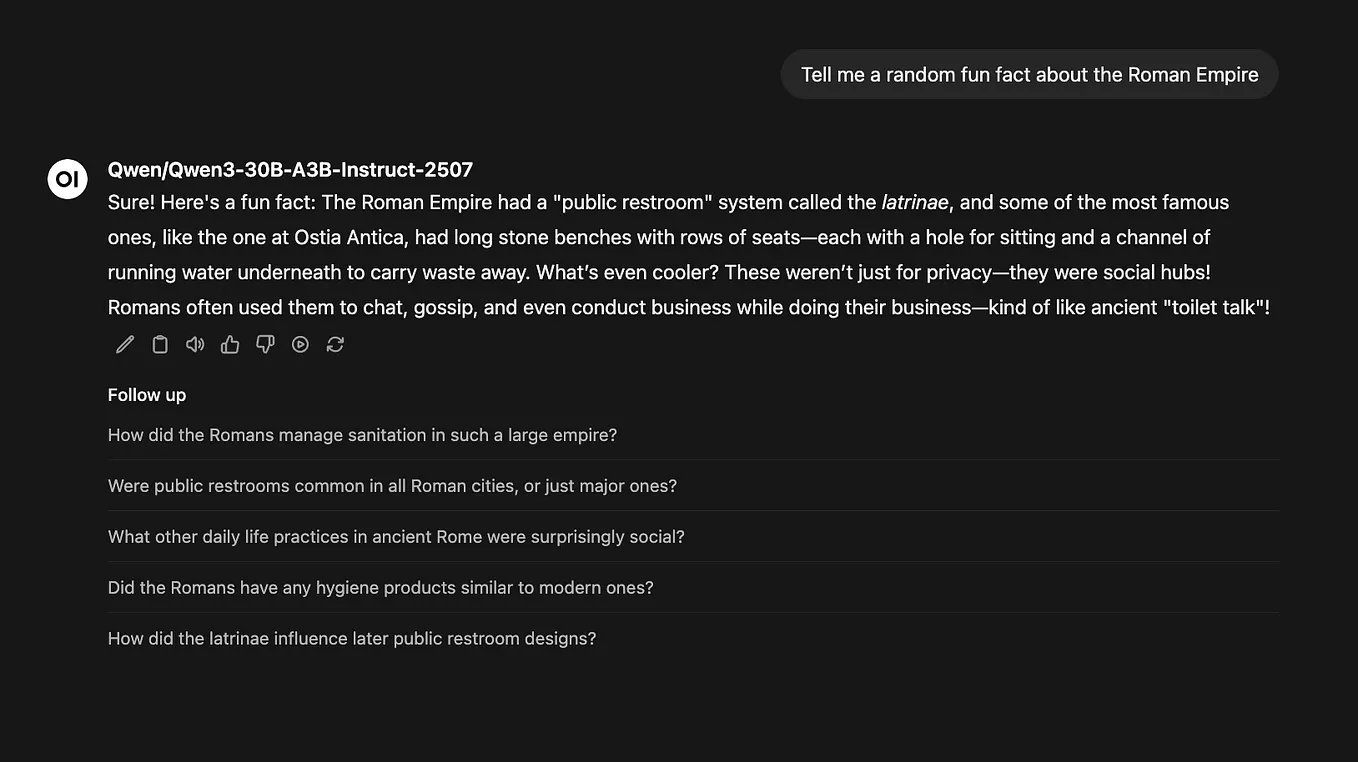The width and height of the screenshot is (1358, 762).
Task: Ask whether public restrooms were common in all cities
Action: (392, 485)
